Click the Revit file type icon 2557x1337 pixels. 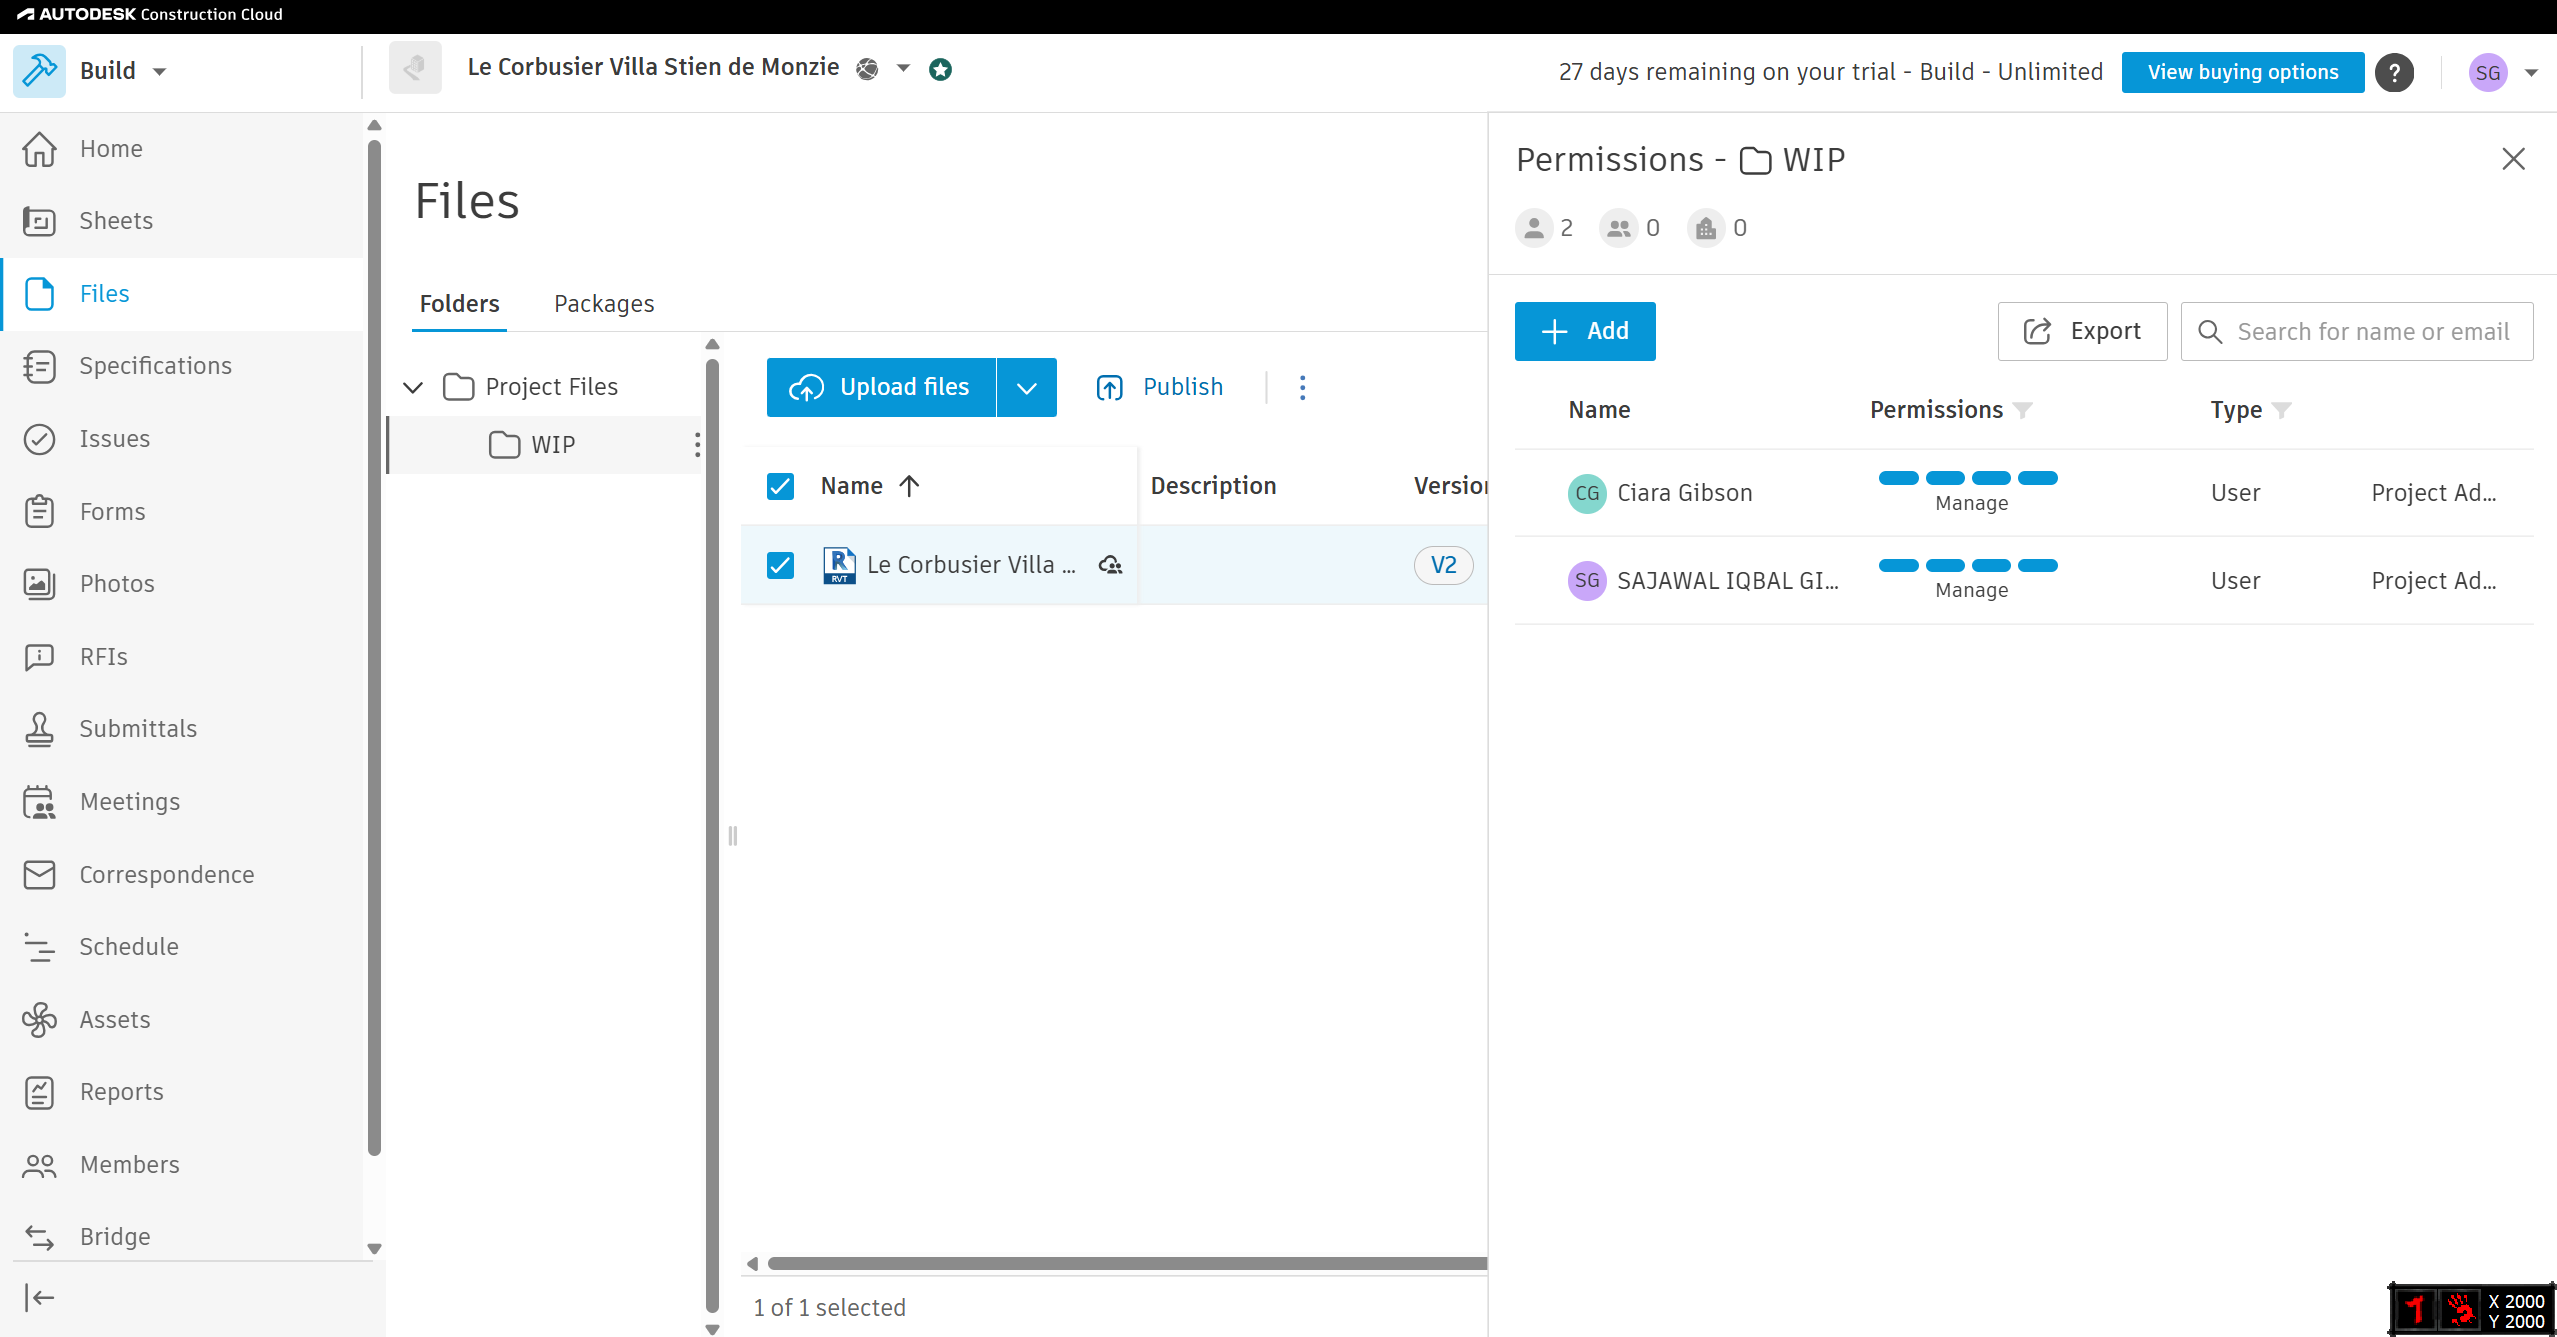(839, 566)
